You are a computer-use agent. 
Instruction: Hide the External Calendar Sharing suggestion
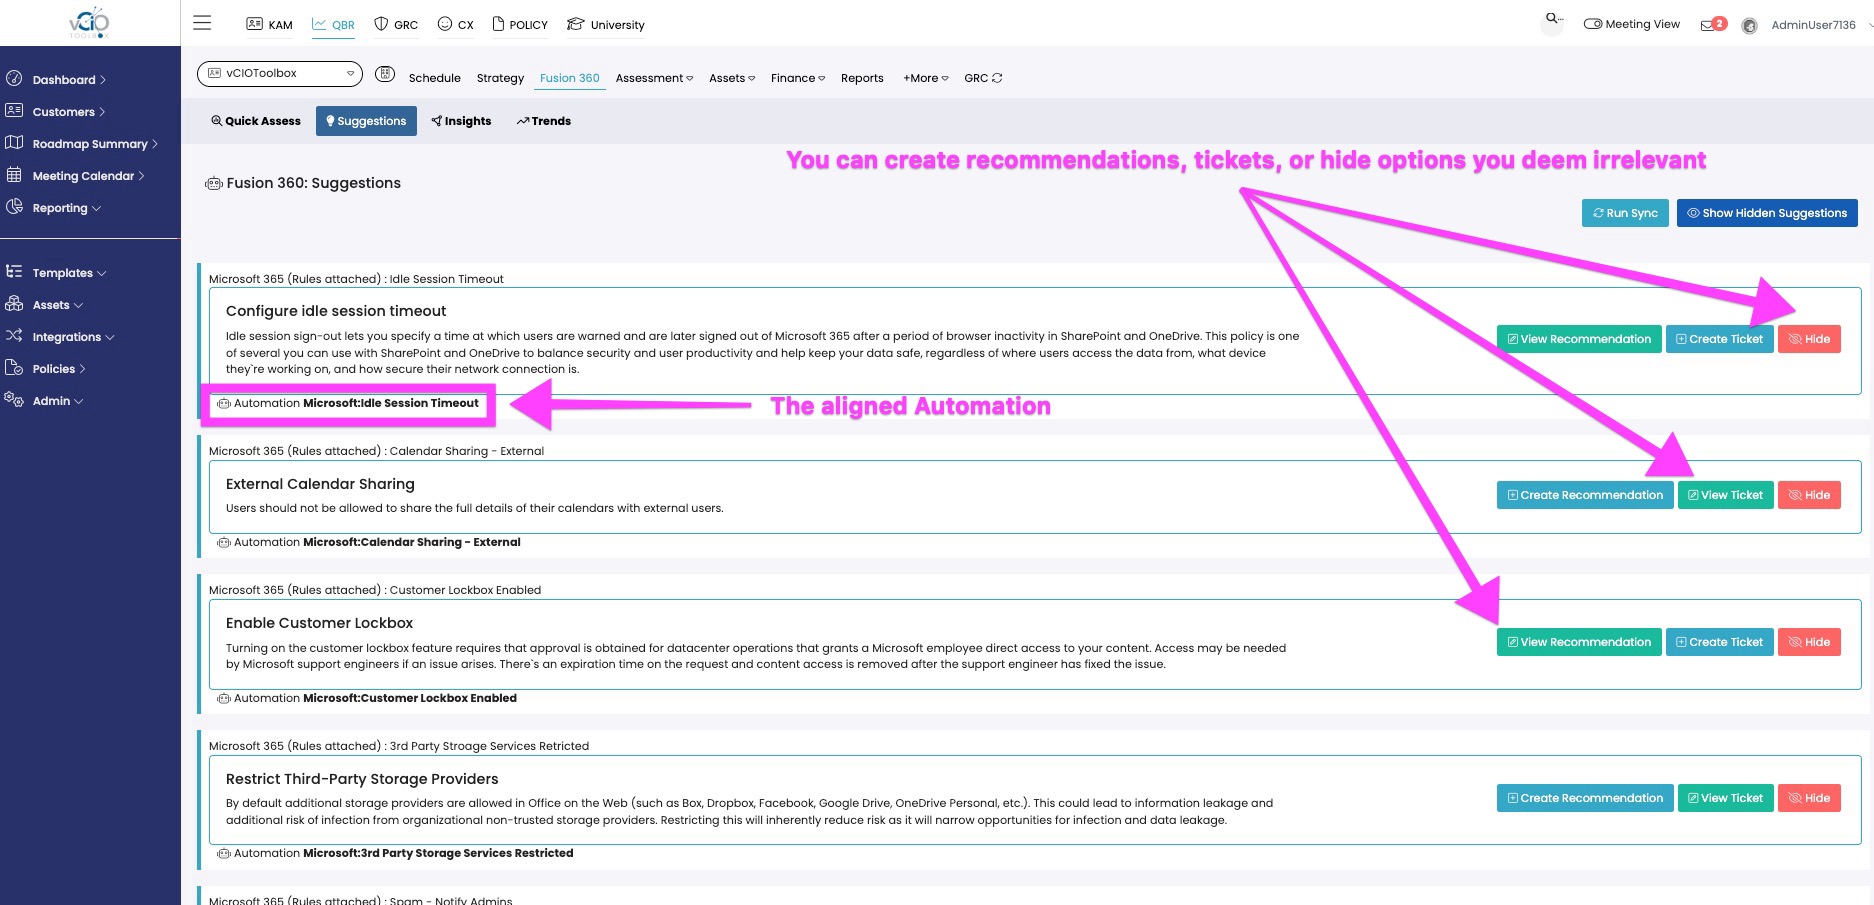pyautogui.click(x=1809, y=495)
